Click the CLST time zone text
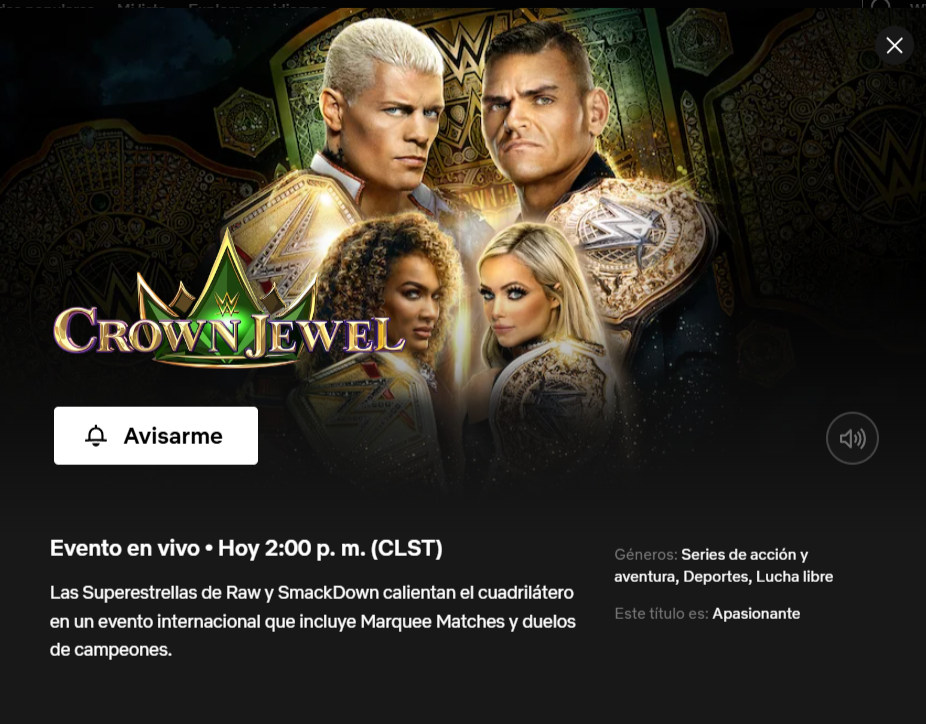926x724 pixels. tap(406, 548)
